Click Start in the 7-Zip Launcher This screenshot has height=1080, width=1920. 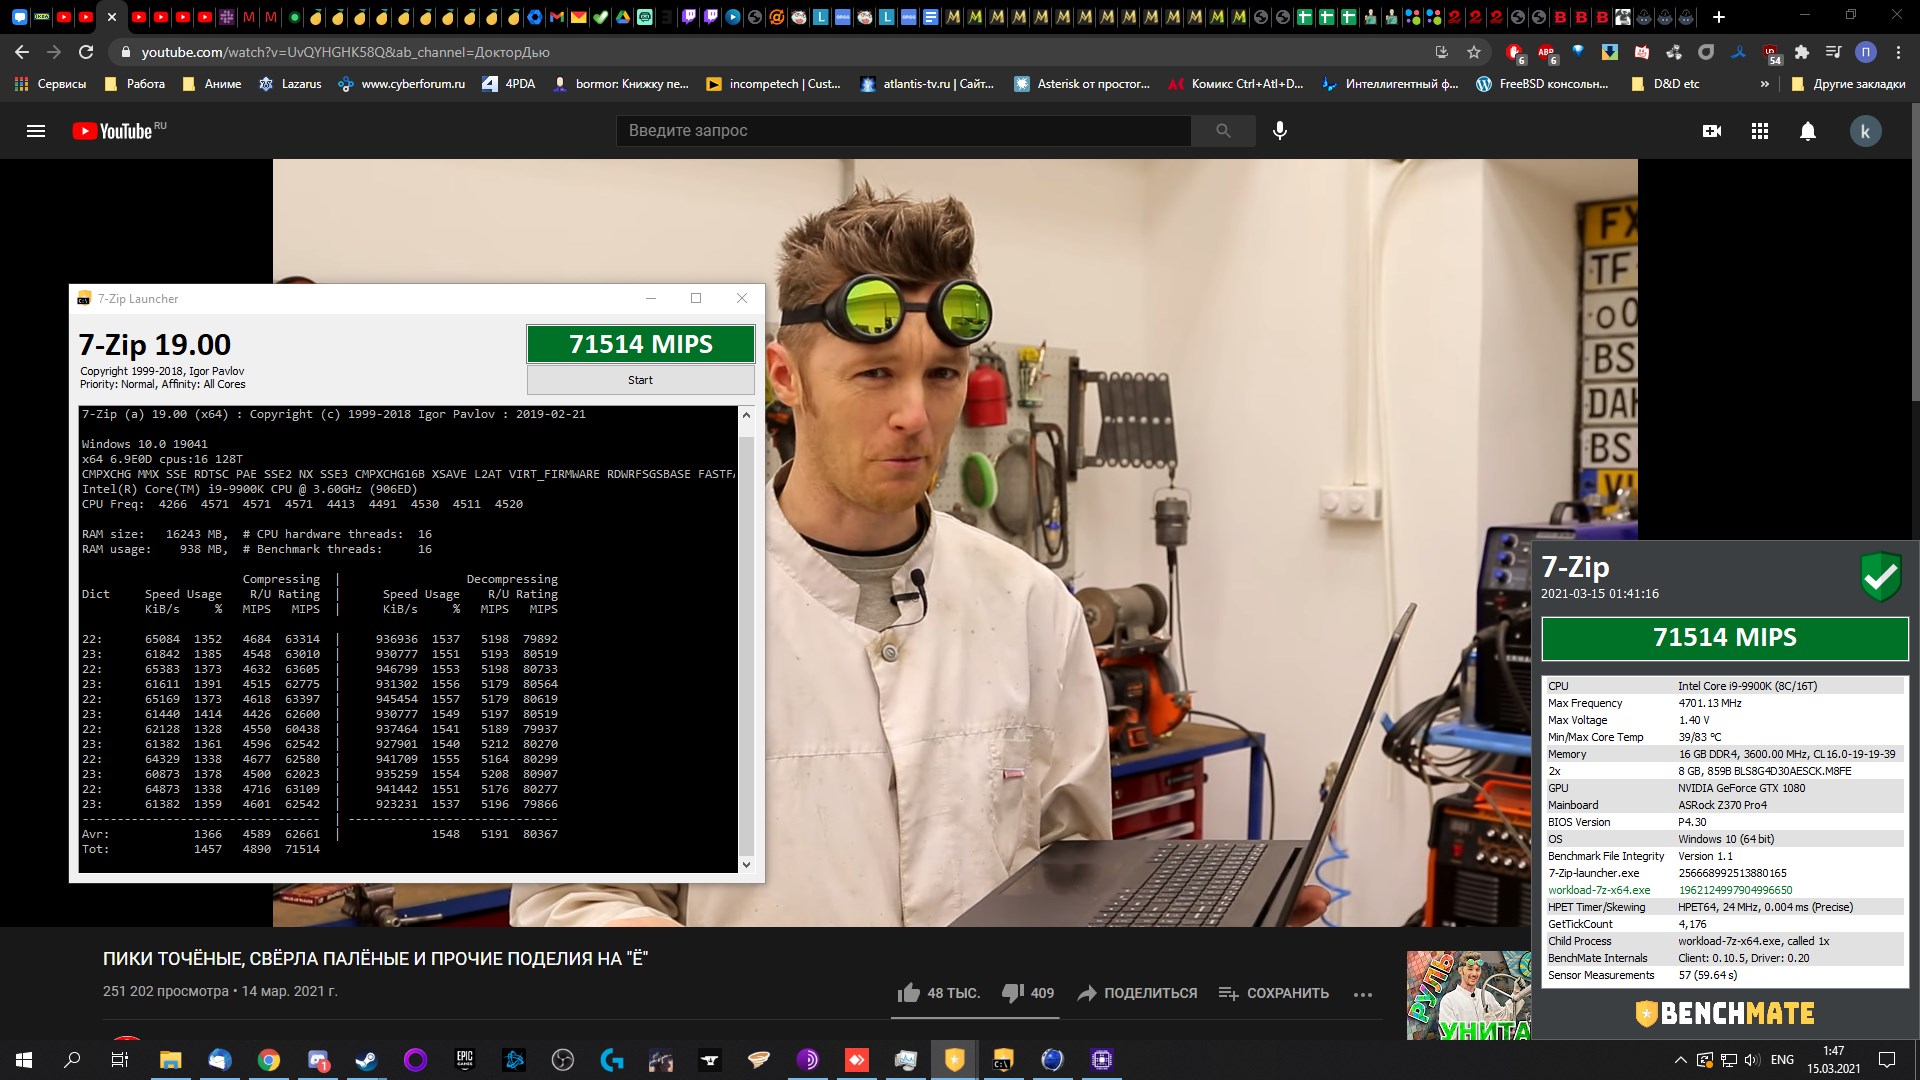click(x=640, y=380)
